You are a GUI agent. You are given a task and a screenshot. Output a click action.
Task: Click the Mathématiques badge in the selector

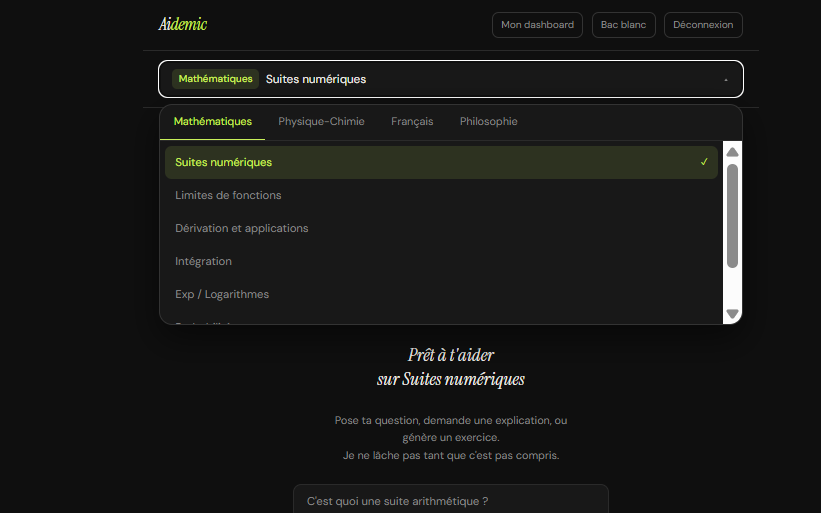[215, 79]
